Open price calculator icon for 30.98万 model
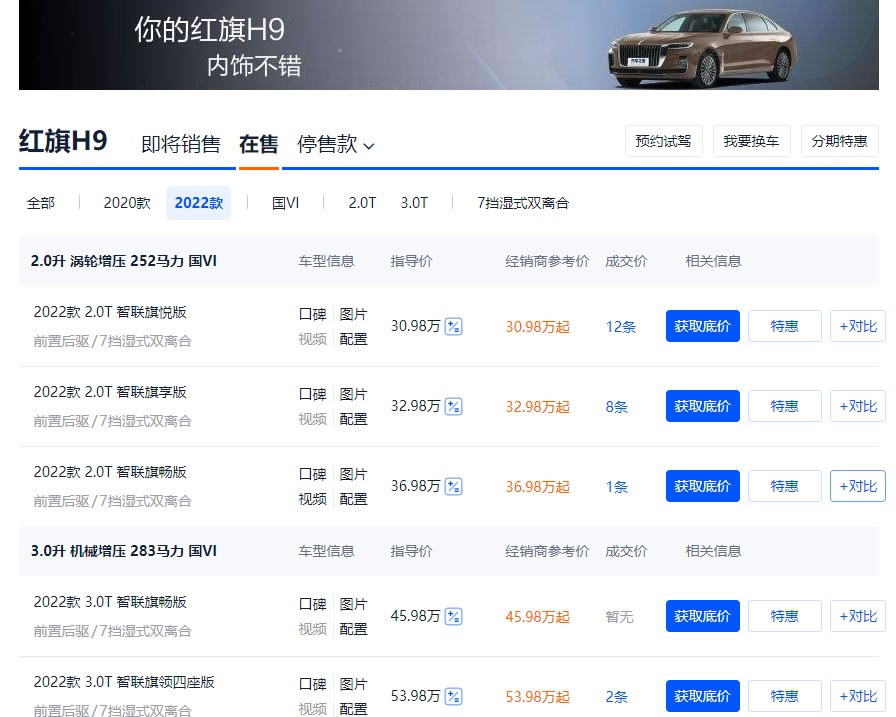Viewport: 896px width, 717px height. coord(454,326)
